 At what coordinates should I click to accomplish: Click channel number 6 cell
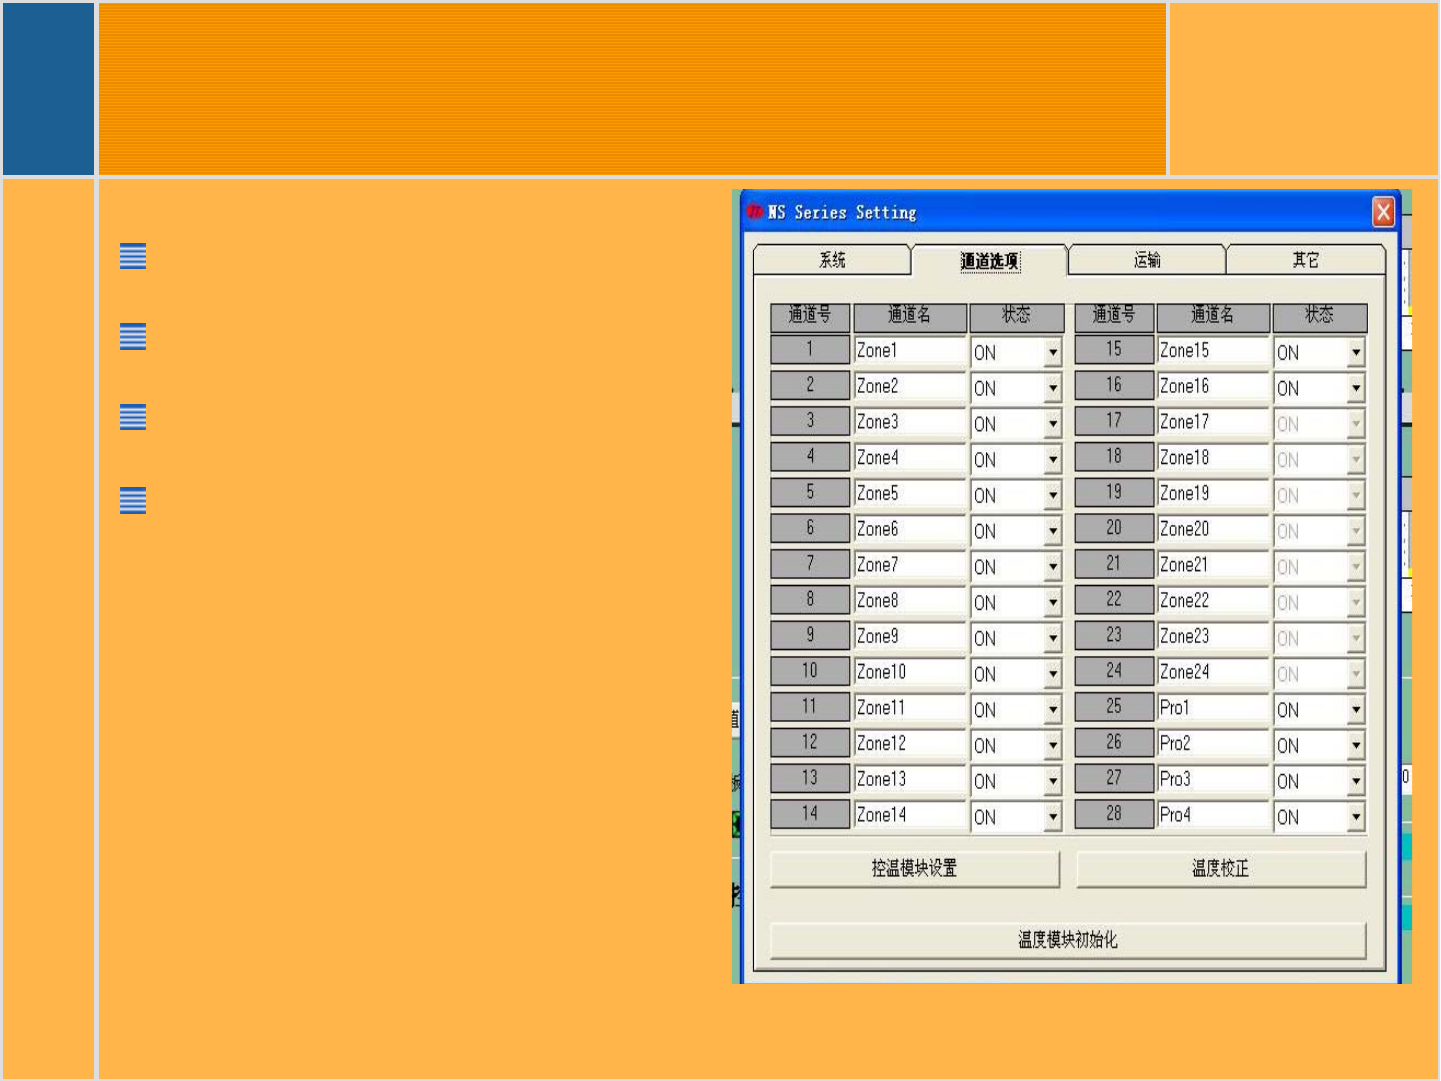810,528
